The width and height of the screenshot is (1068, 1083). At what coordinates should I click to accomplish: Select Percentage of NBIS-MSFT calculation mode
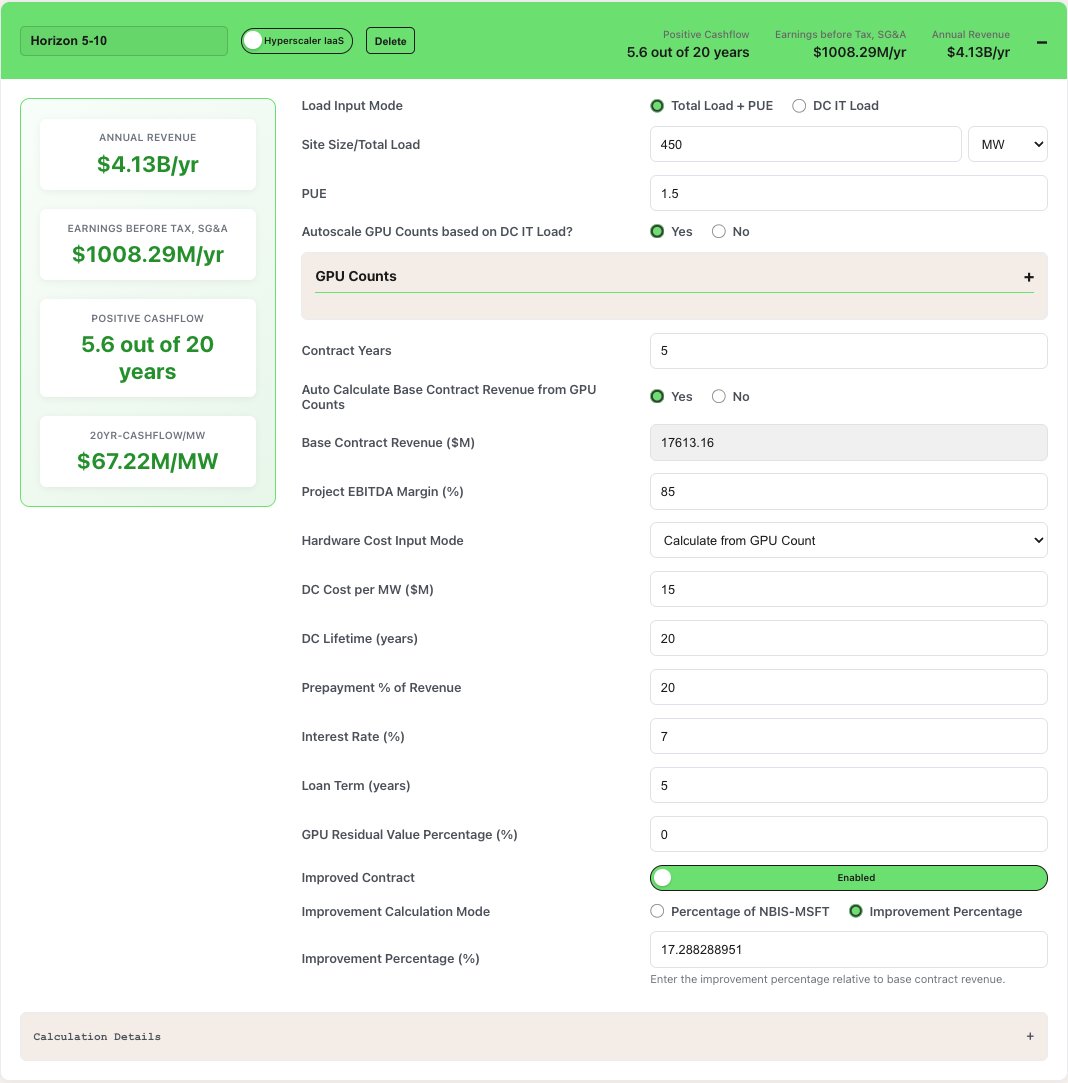pyautogui.click(x=657, y=911)
